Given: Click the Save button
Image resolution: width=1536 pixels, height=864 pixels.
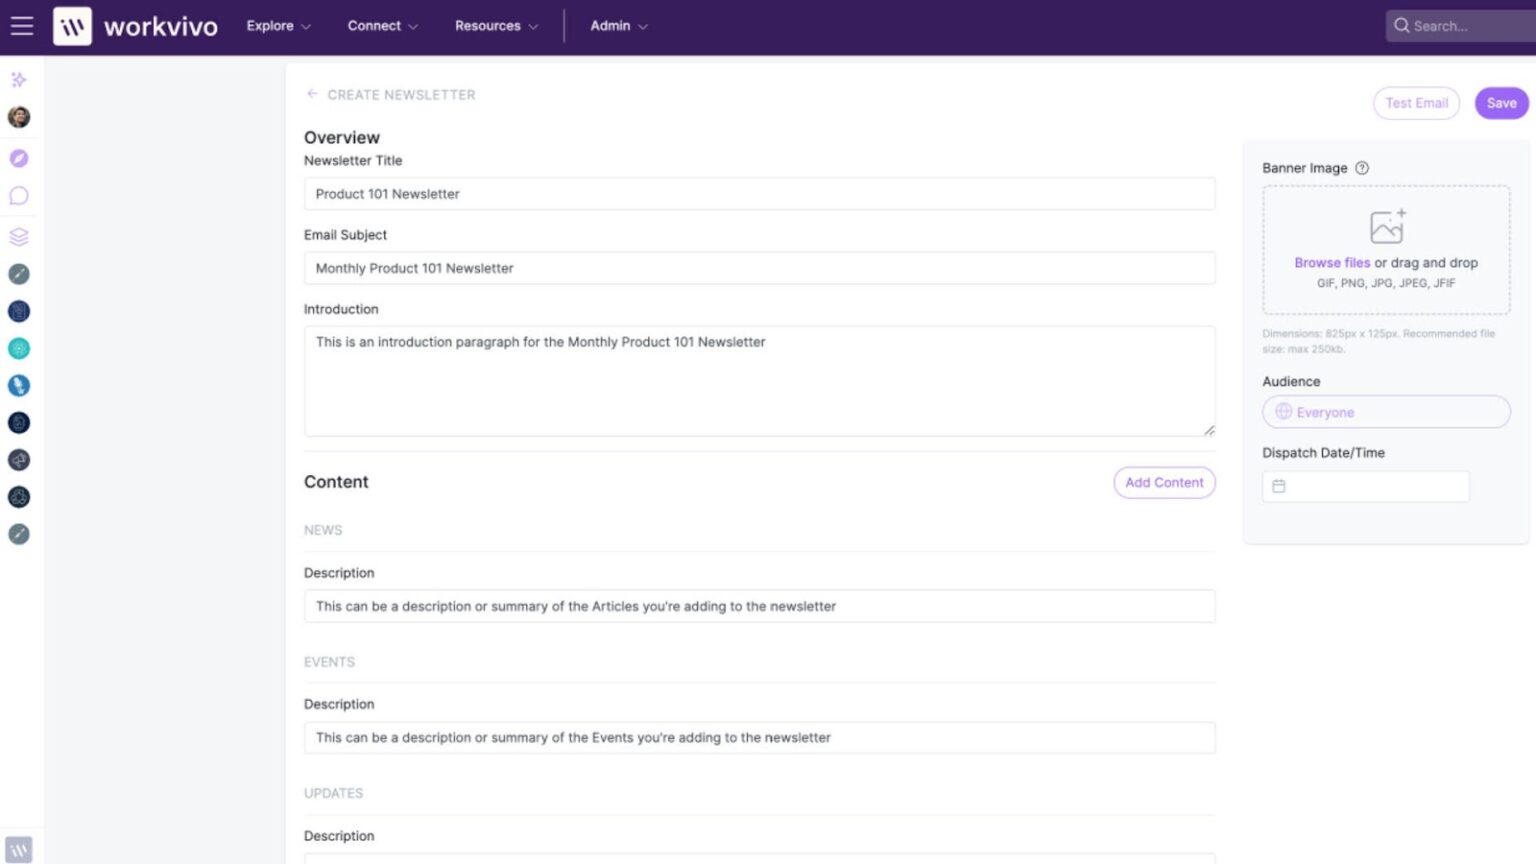Looking at the screenshot, I should (x=1501, y=103).
